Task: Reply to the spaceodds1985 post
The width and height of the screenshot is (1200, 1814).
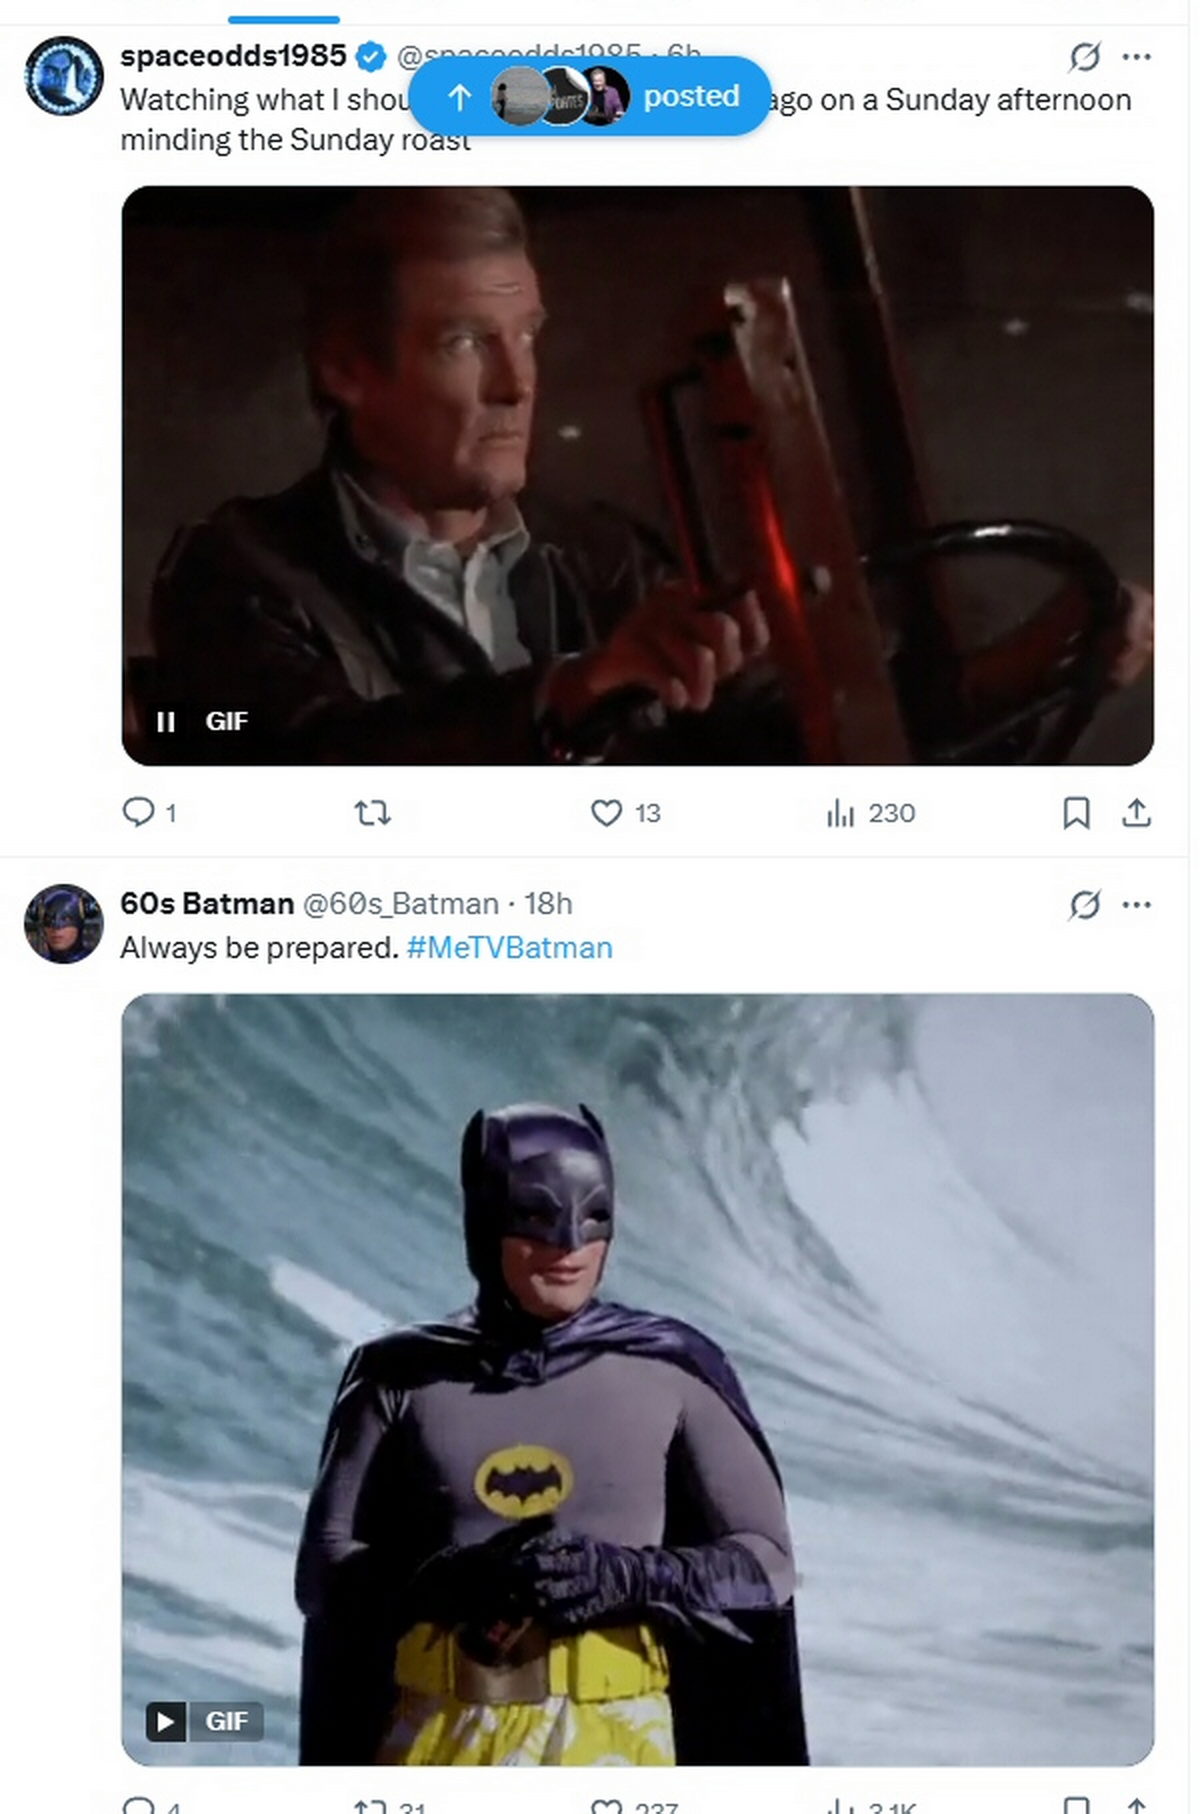Action: pyautogui.click(x=138, y=812)
